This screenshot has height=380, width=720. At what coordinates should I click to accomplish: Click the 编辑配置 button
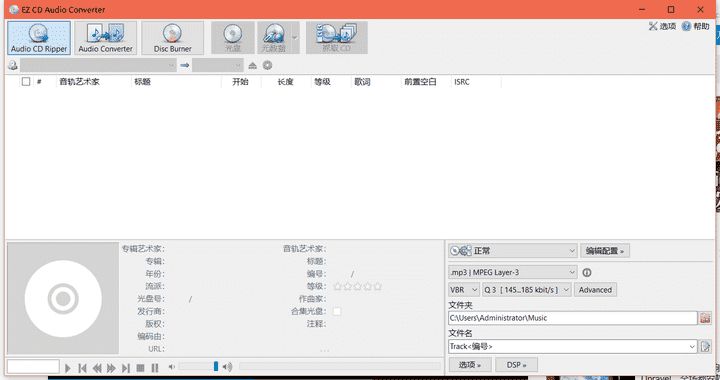[x=605, y=251]
